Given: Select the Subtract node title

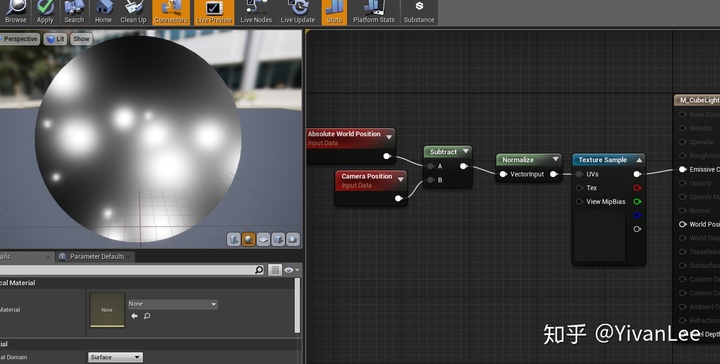Looking at the screenshot, I should coord(443,151).
